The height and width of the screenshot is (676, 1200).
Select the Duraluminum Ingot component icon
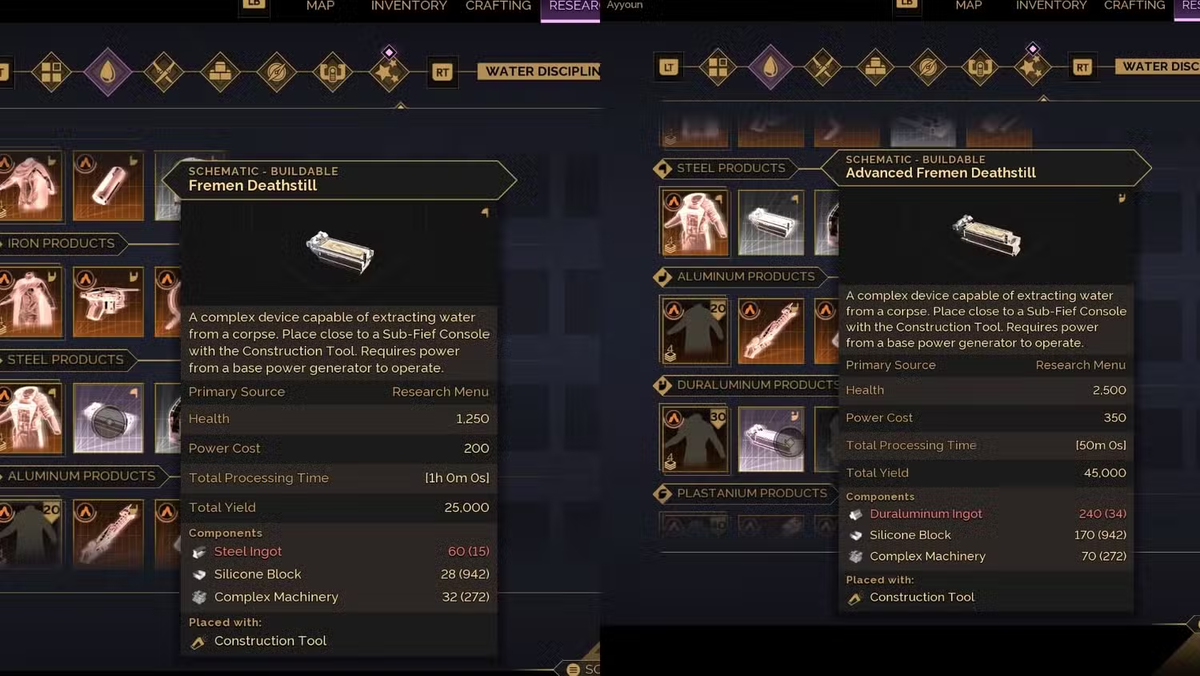[x=855, y=514]
